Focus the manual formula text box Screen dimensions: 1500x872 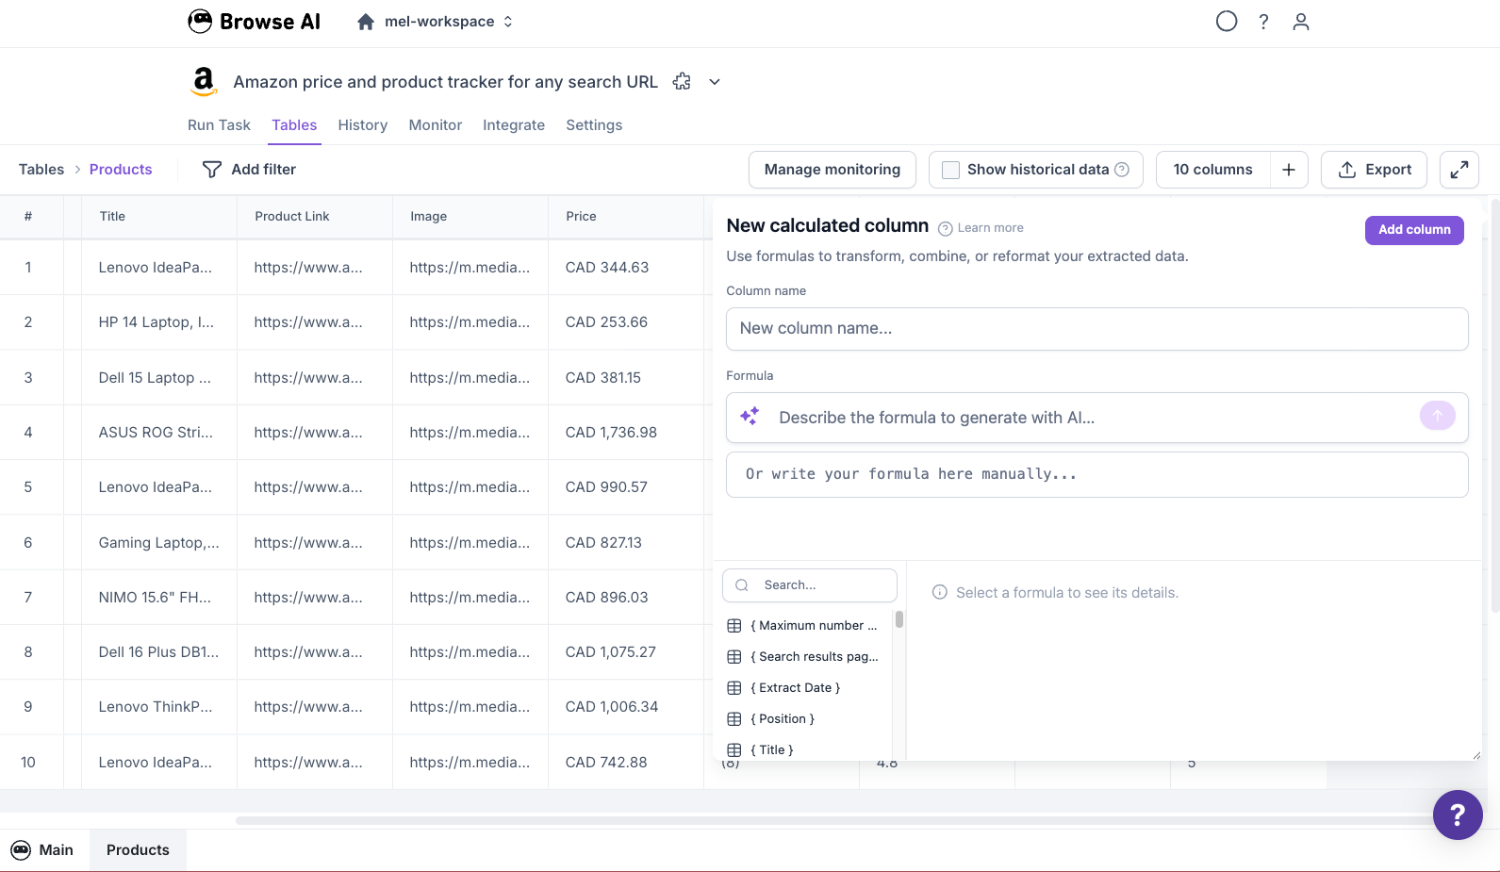1097,475
